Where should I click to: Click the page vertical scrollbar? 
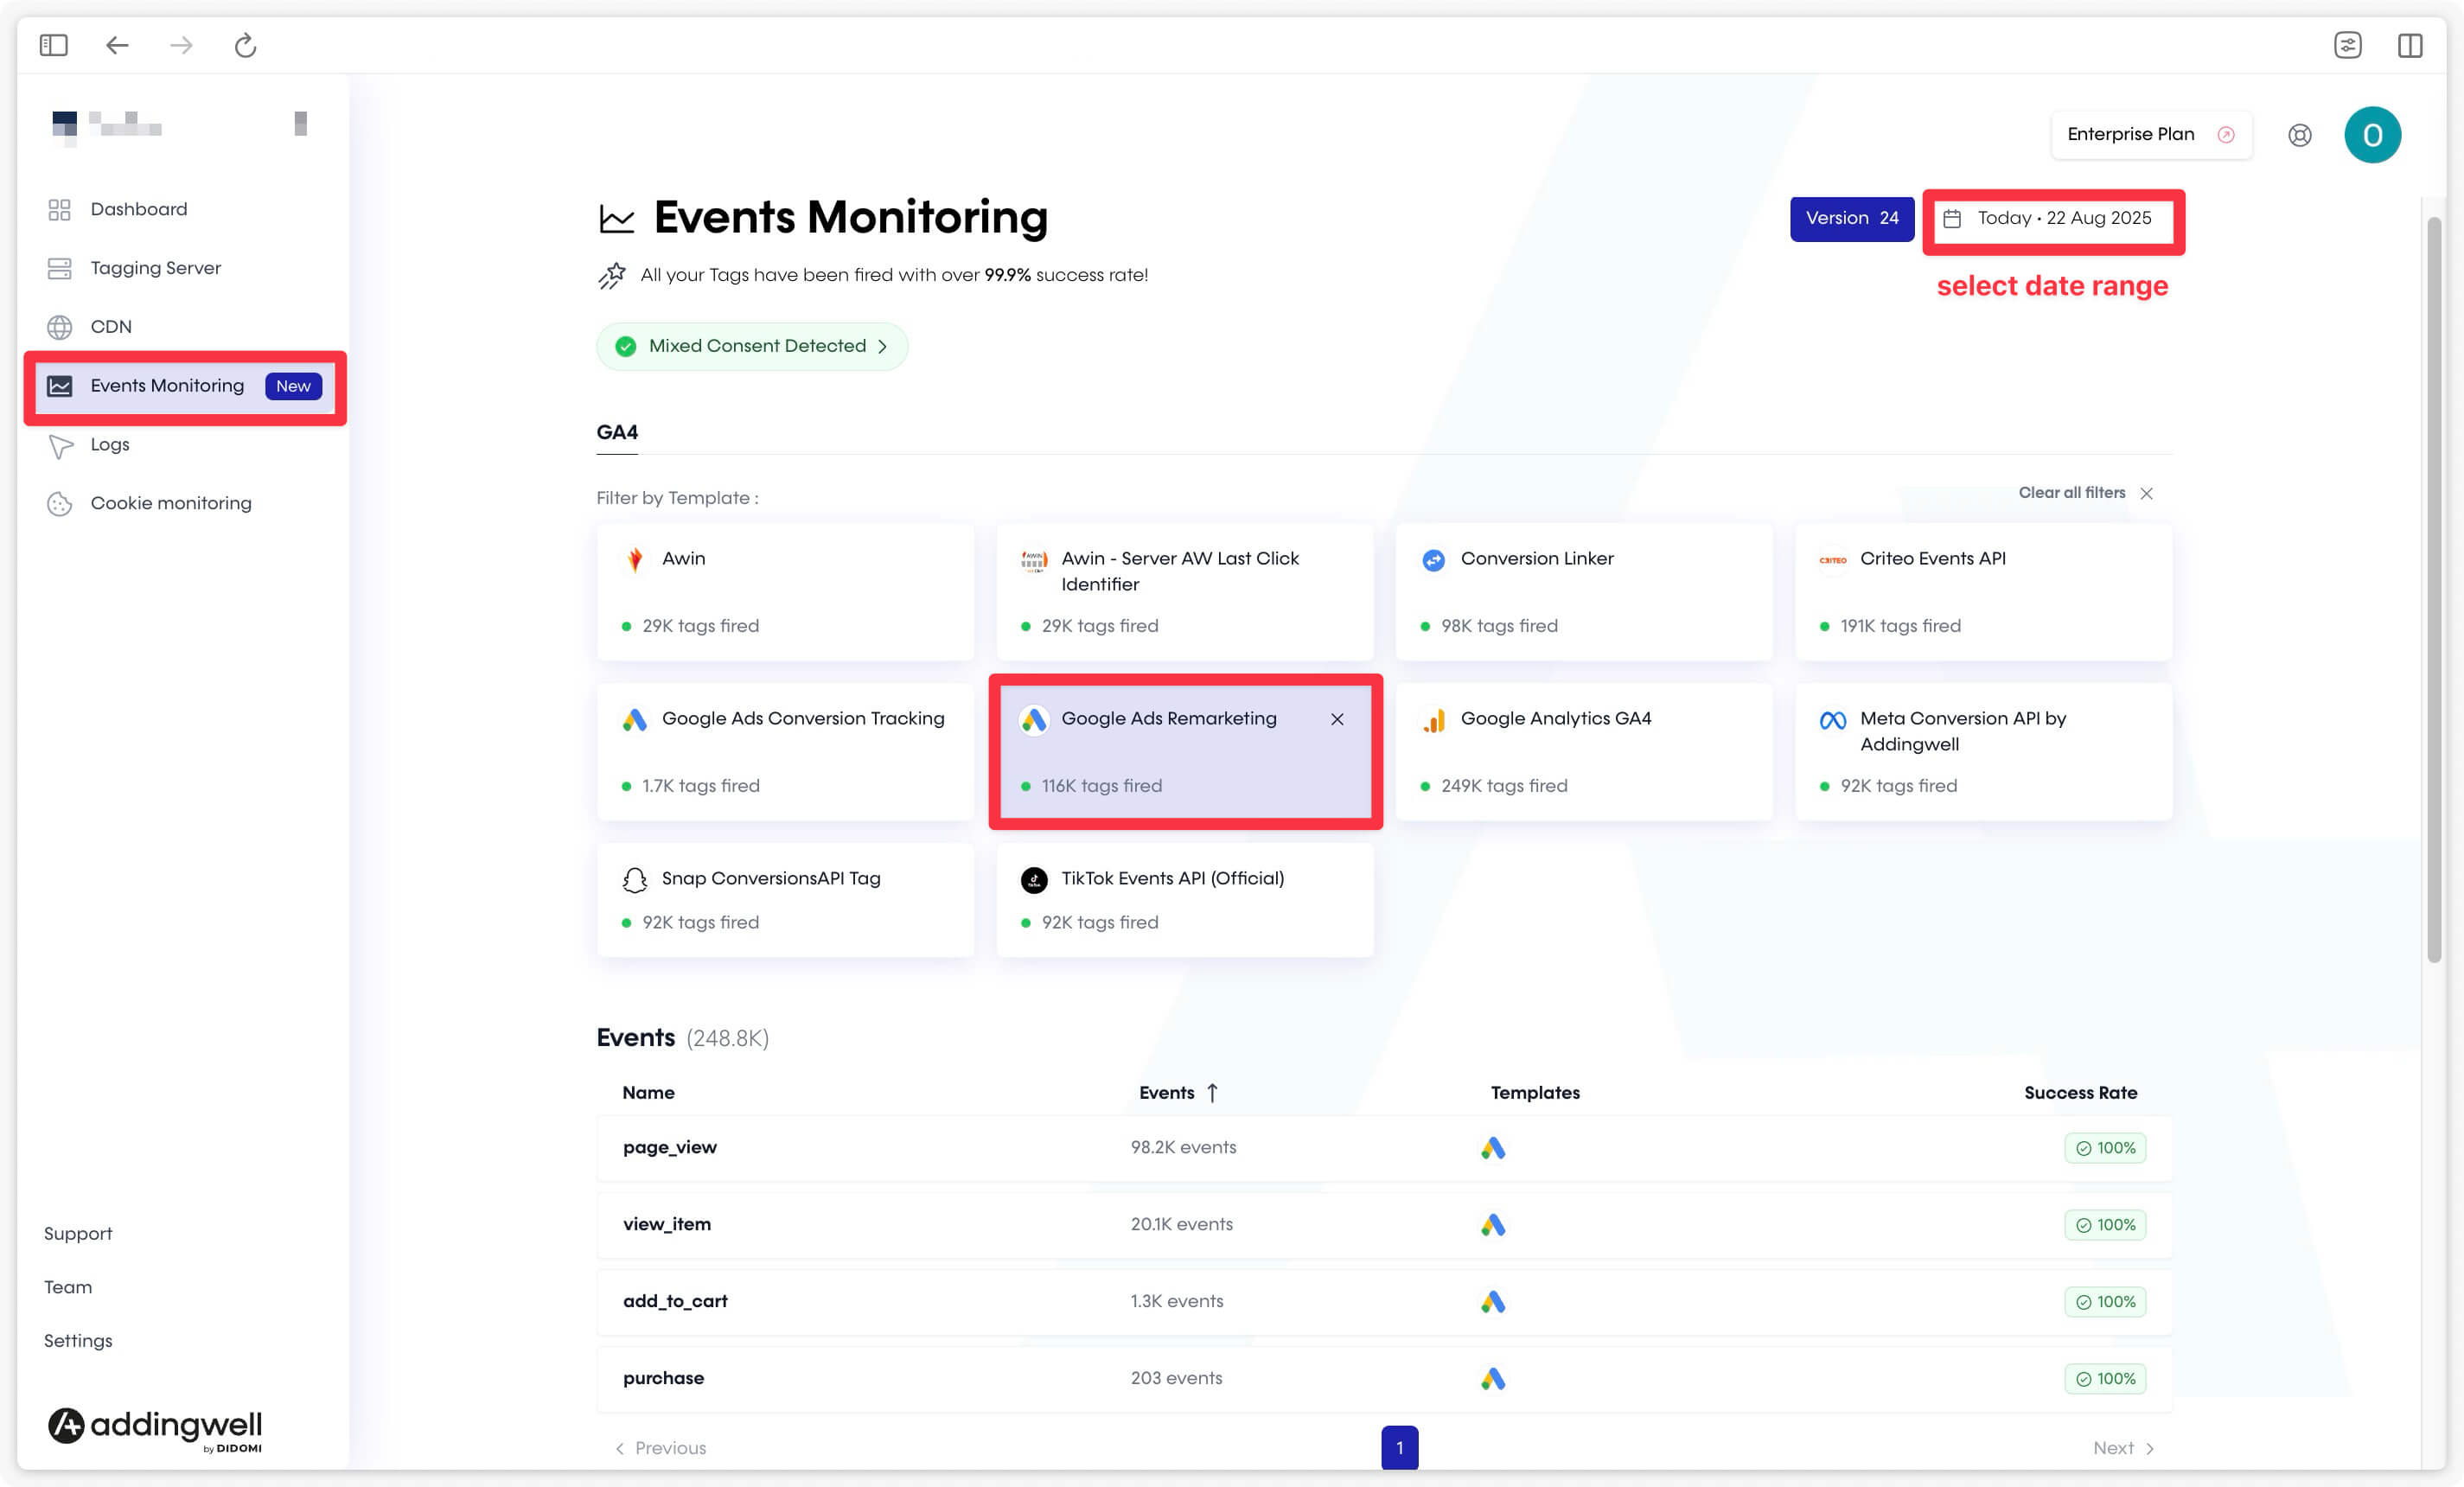[x=2433, y=588]
